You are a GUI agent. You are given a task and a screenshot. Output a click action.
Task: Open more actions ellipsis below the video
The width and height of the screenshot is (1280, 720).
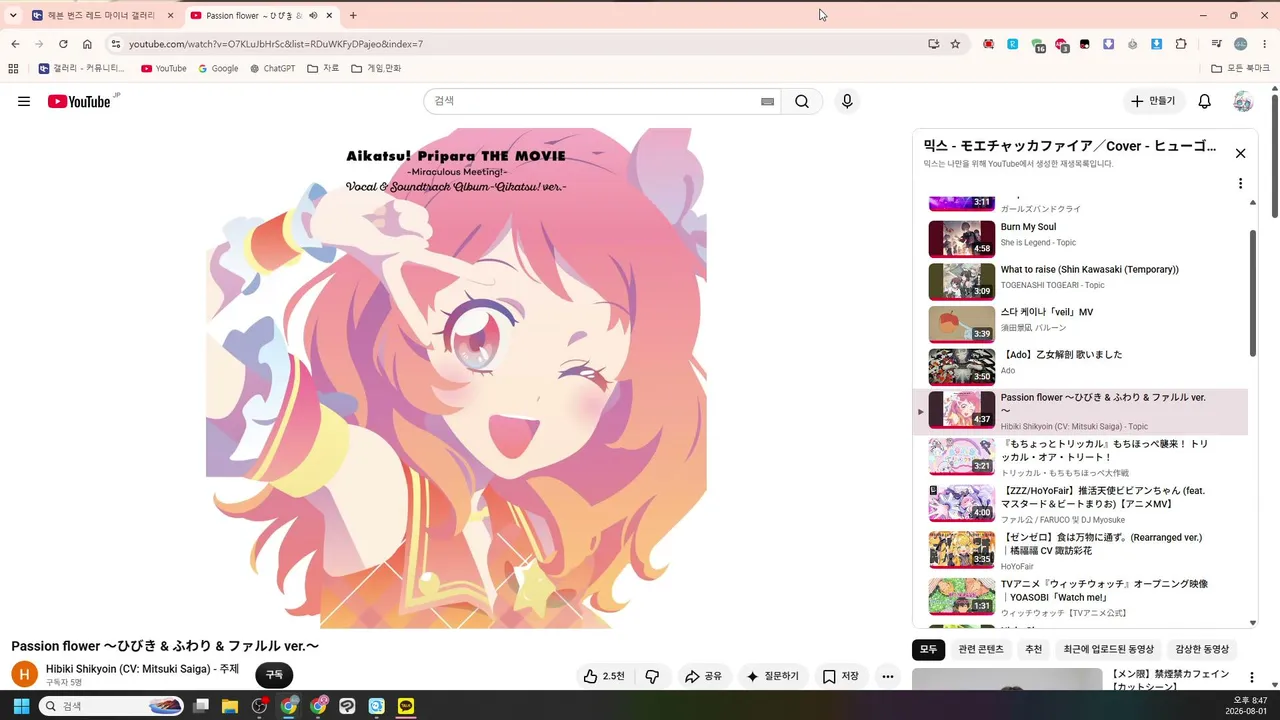[887, 677]
